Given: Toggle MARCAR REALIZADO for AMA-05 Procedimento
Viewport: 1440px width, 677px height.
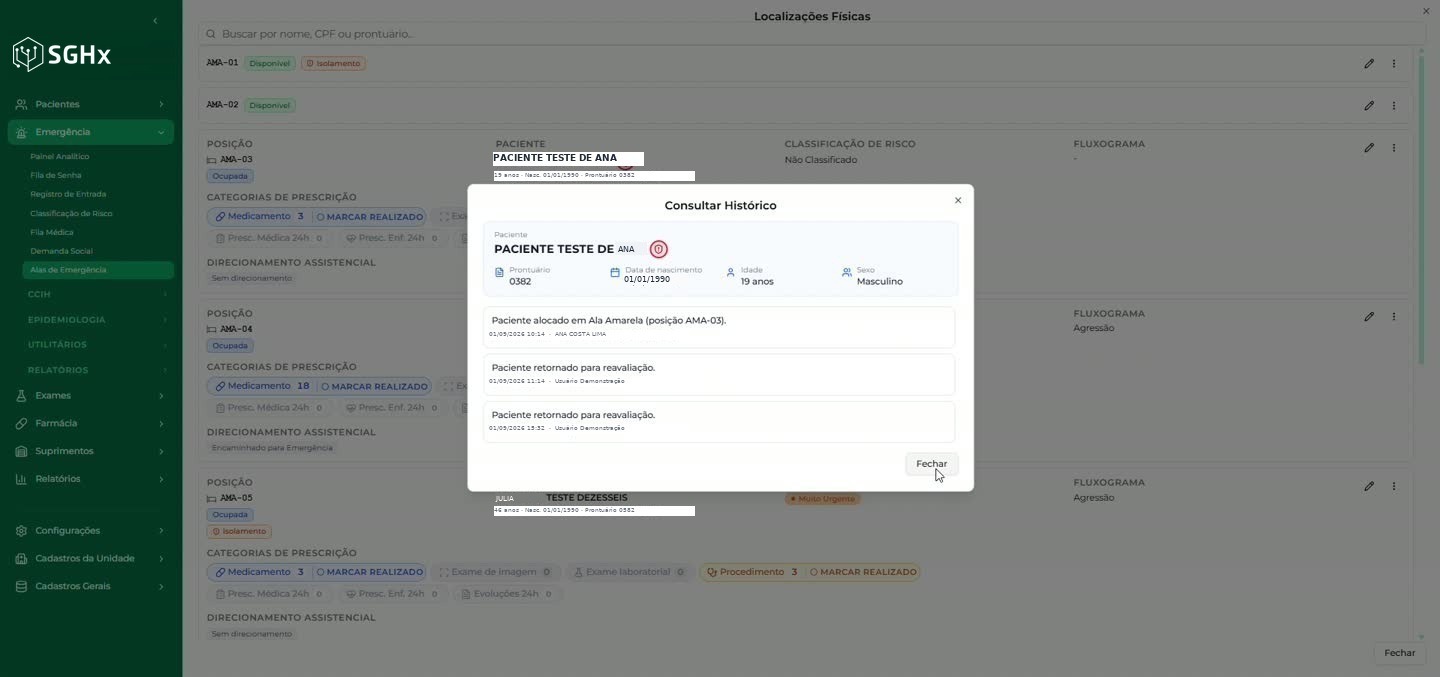Looking at the screenshot, I should 863,572.
